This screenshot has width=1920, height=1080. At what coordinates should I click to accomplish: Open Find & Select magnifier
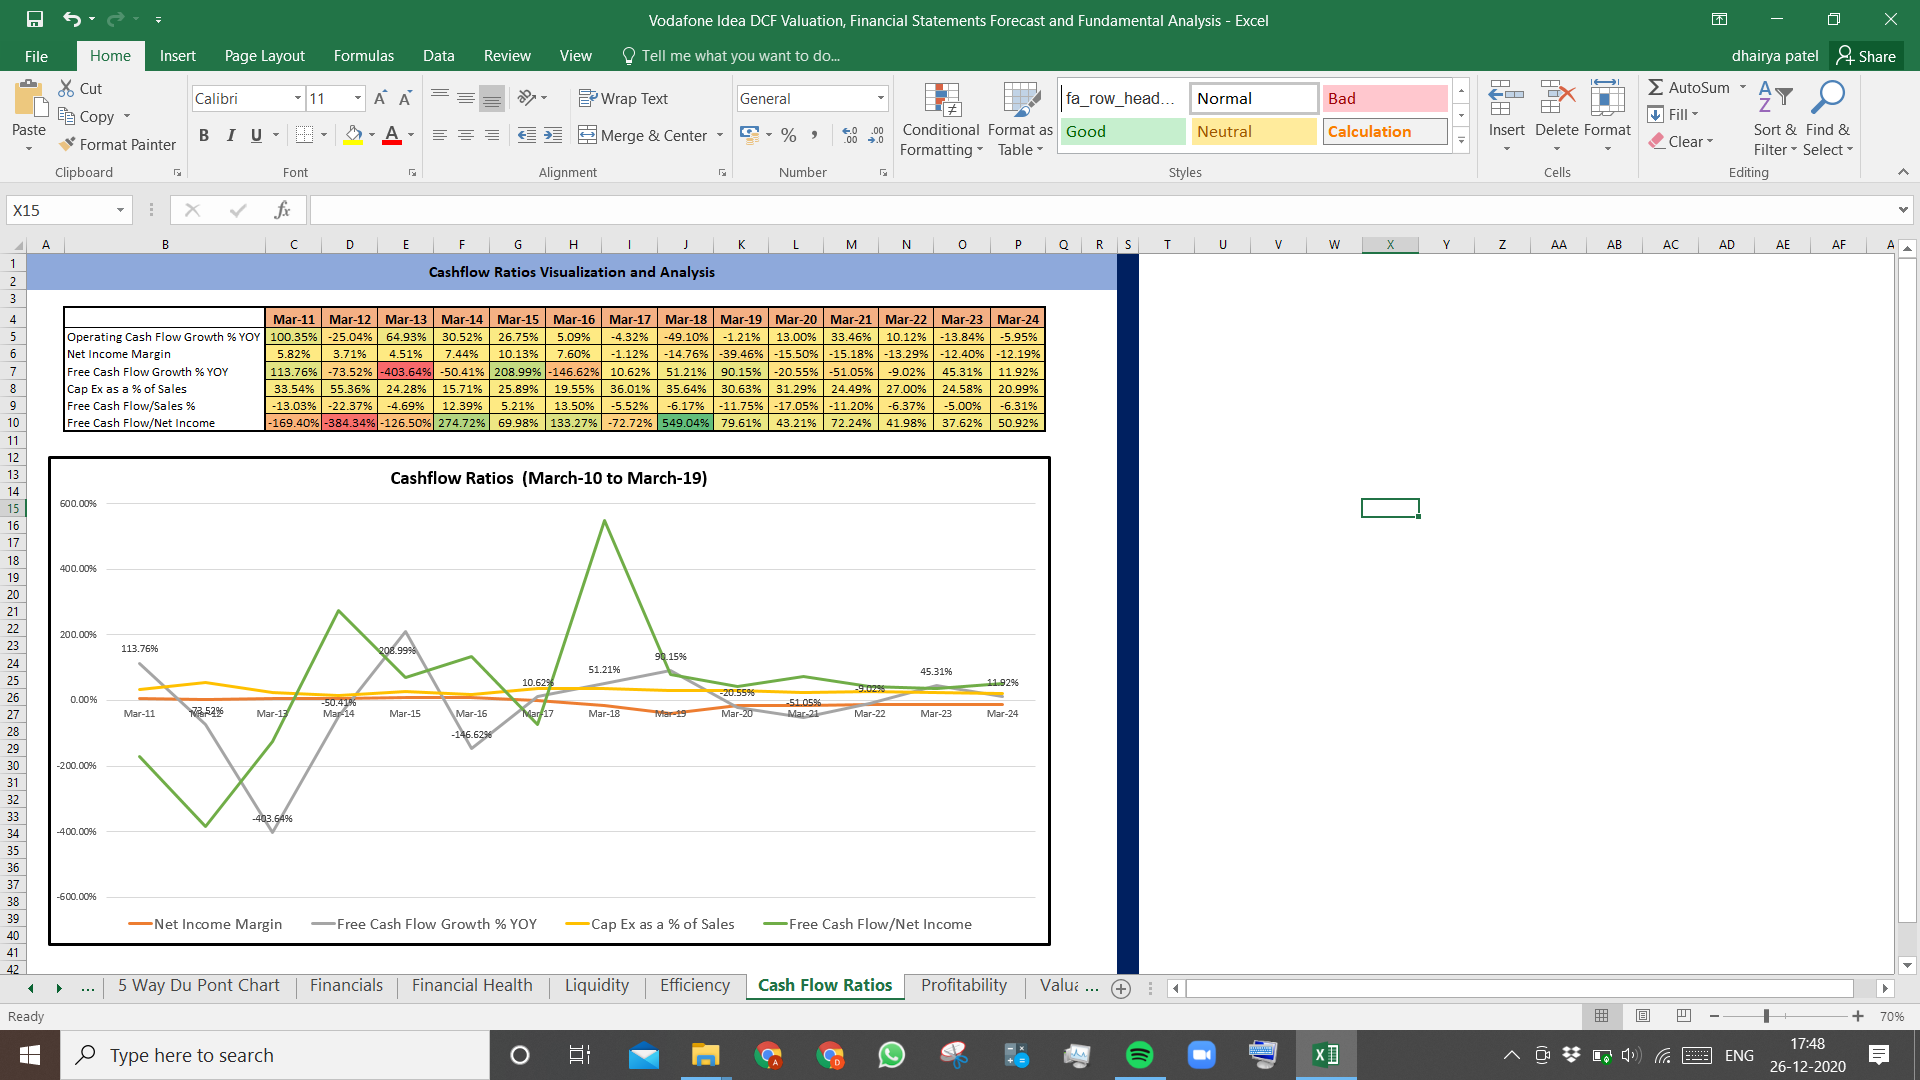[1828, 118]
